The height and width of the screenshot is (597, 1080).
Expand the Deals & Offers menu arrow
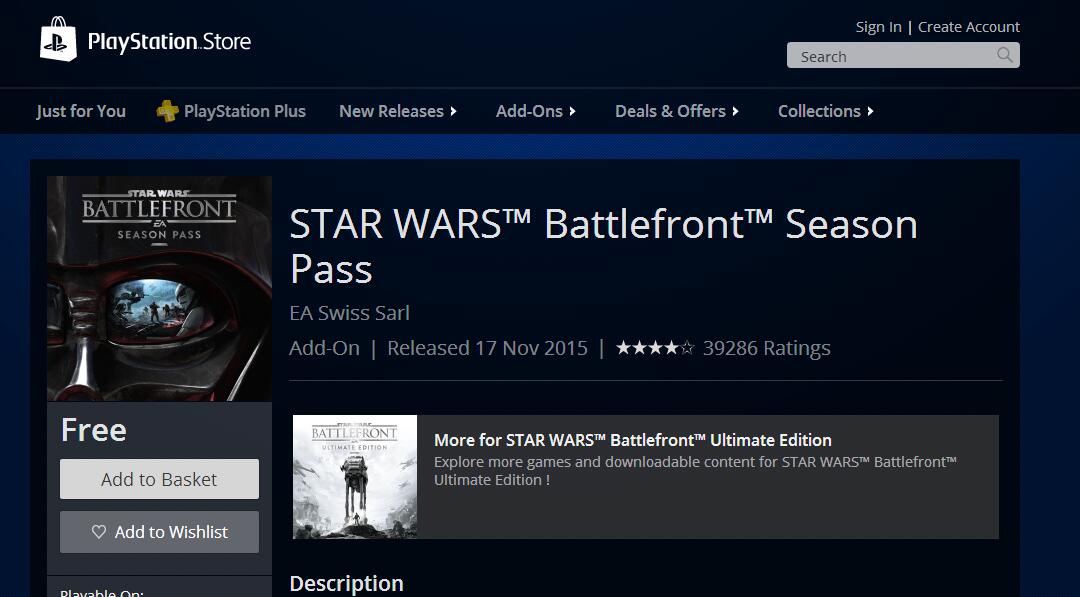coord(736,112)
